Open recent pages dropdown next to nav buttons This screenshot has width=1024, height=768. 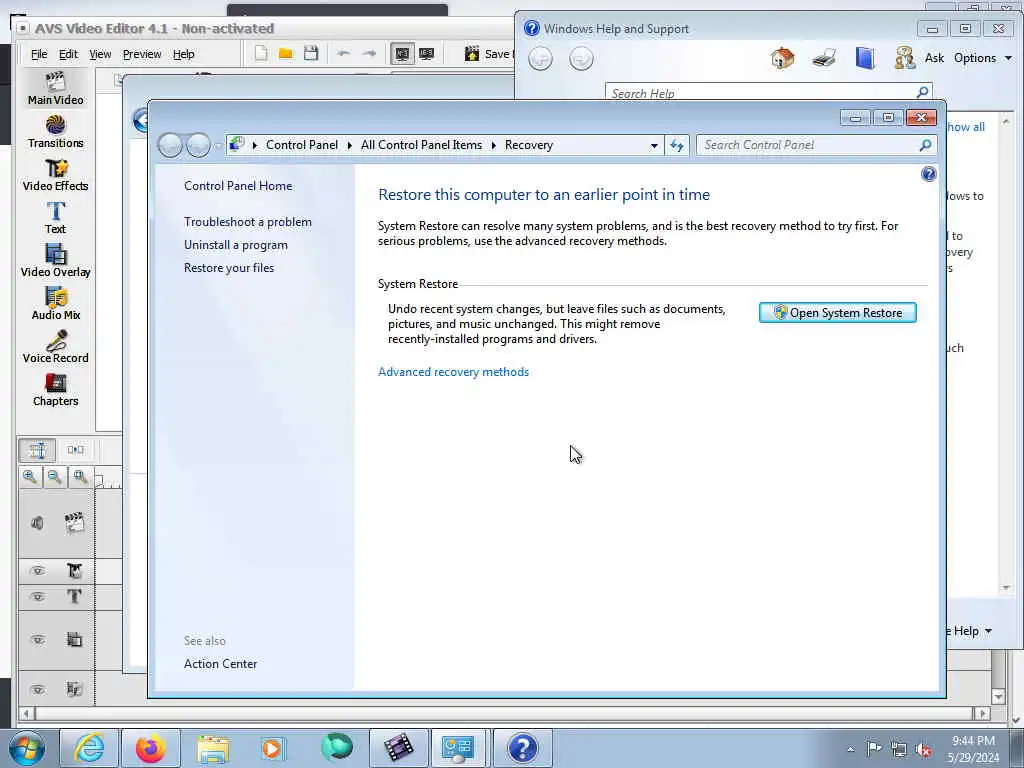218,146
